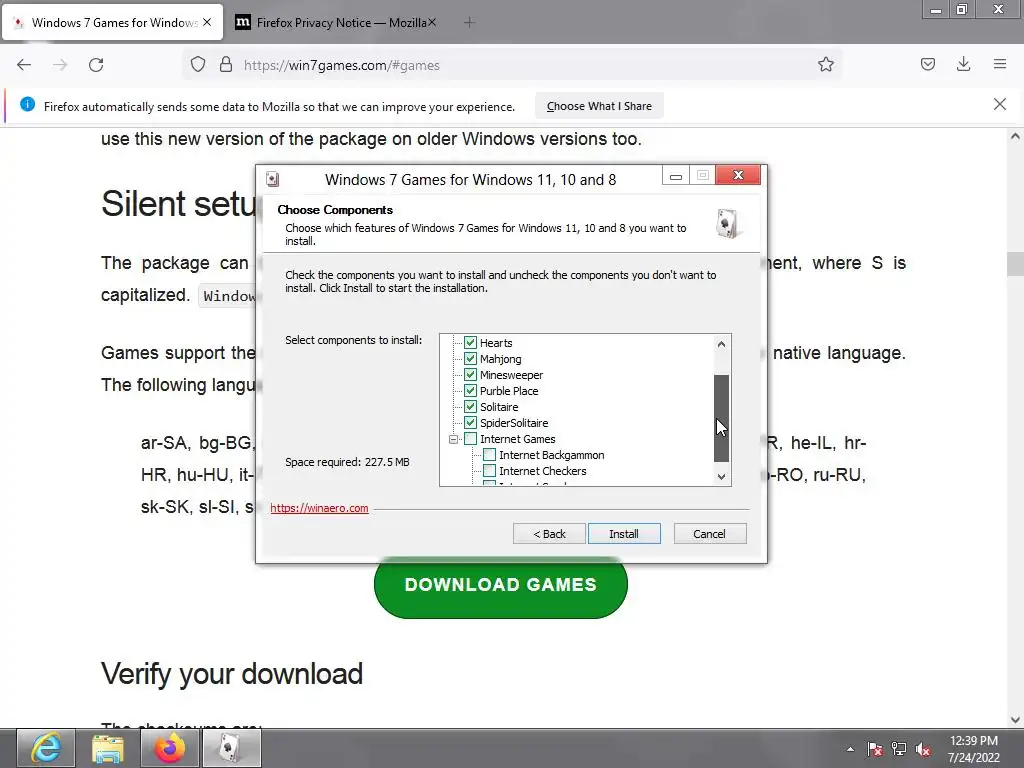Open Internet Explorer from taskbar

(x=46, y=748)
